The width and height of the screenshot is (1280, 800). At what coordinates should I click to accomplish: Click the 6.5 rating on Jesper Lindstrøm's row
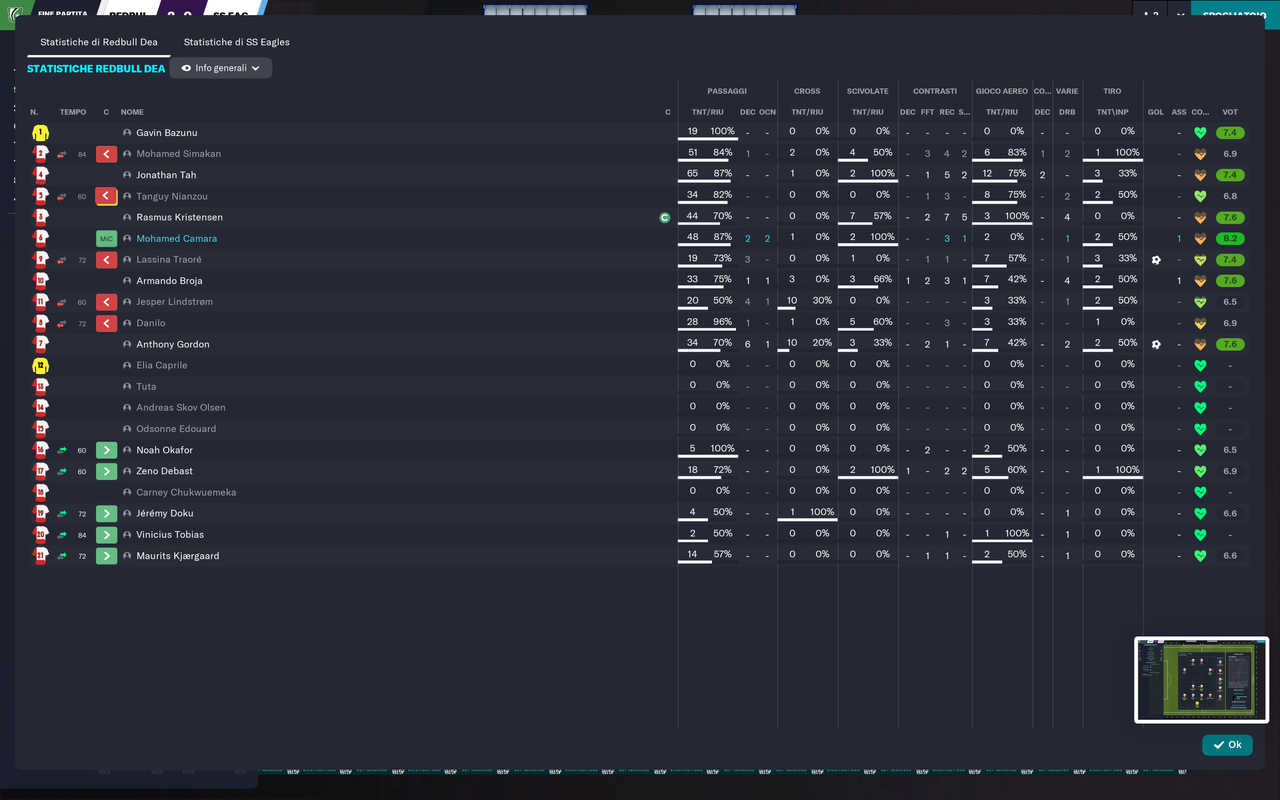coord(1230,302)
